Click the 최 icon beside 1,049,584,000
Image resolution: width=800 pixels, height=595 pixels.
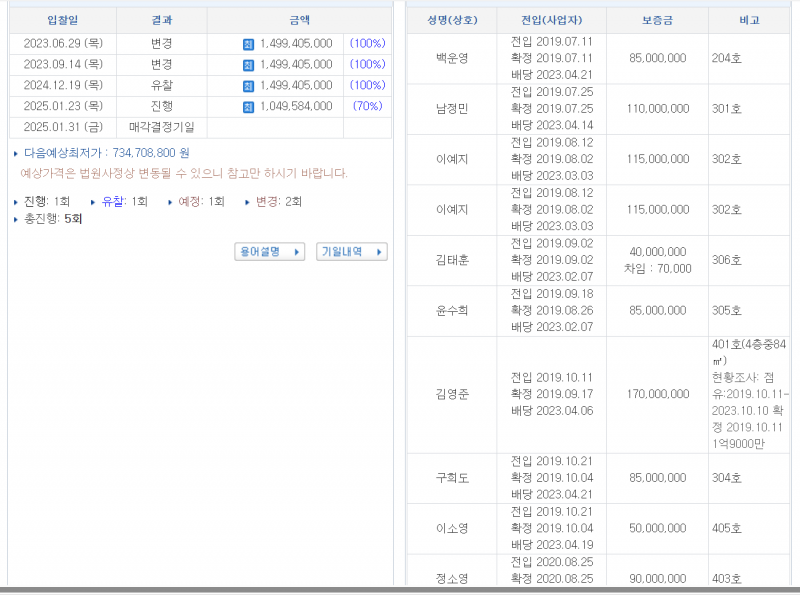tap(248, 106)
